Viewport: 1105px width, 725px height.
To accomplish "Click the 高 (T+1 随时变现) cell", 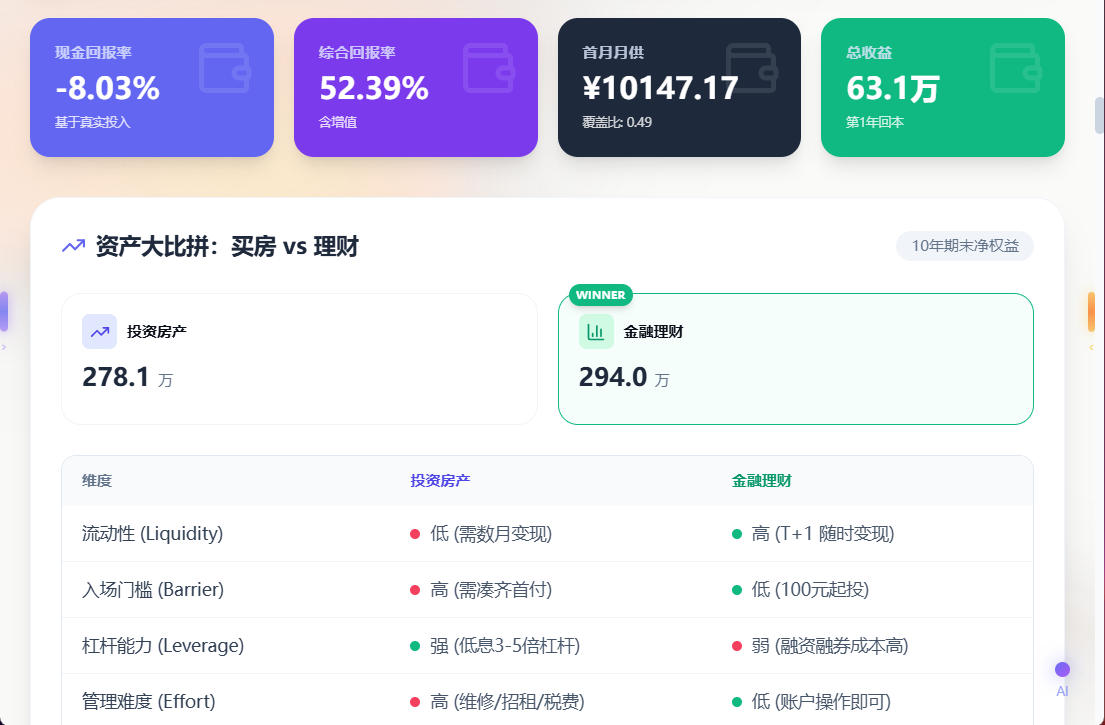I will click(823, 534).
